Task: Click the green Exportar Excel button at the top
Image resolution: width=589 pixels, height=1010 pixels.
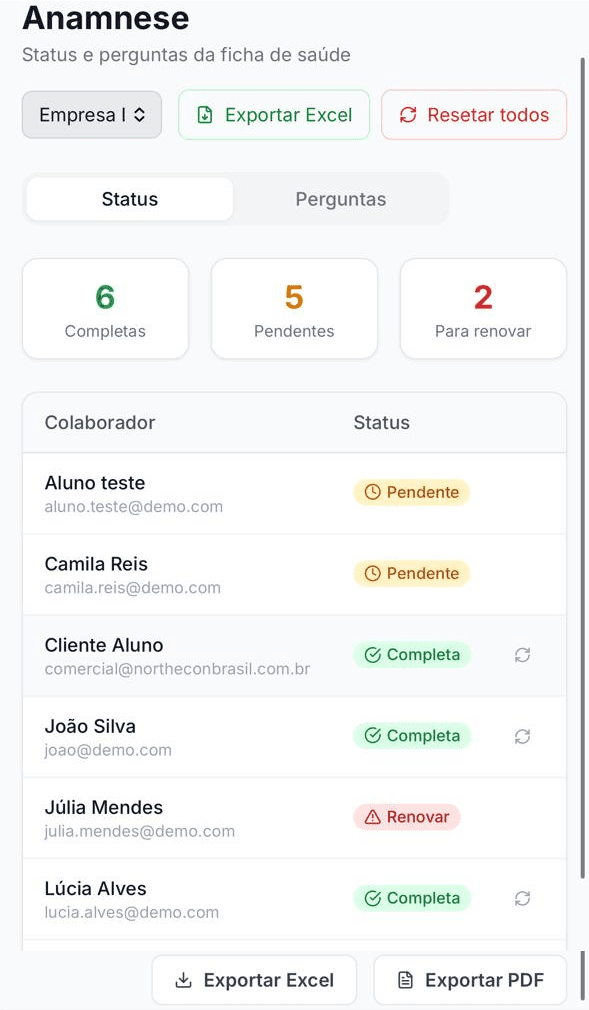Action: [x=274, y=115]
